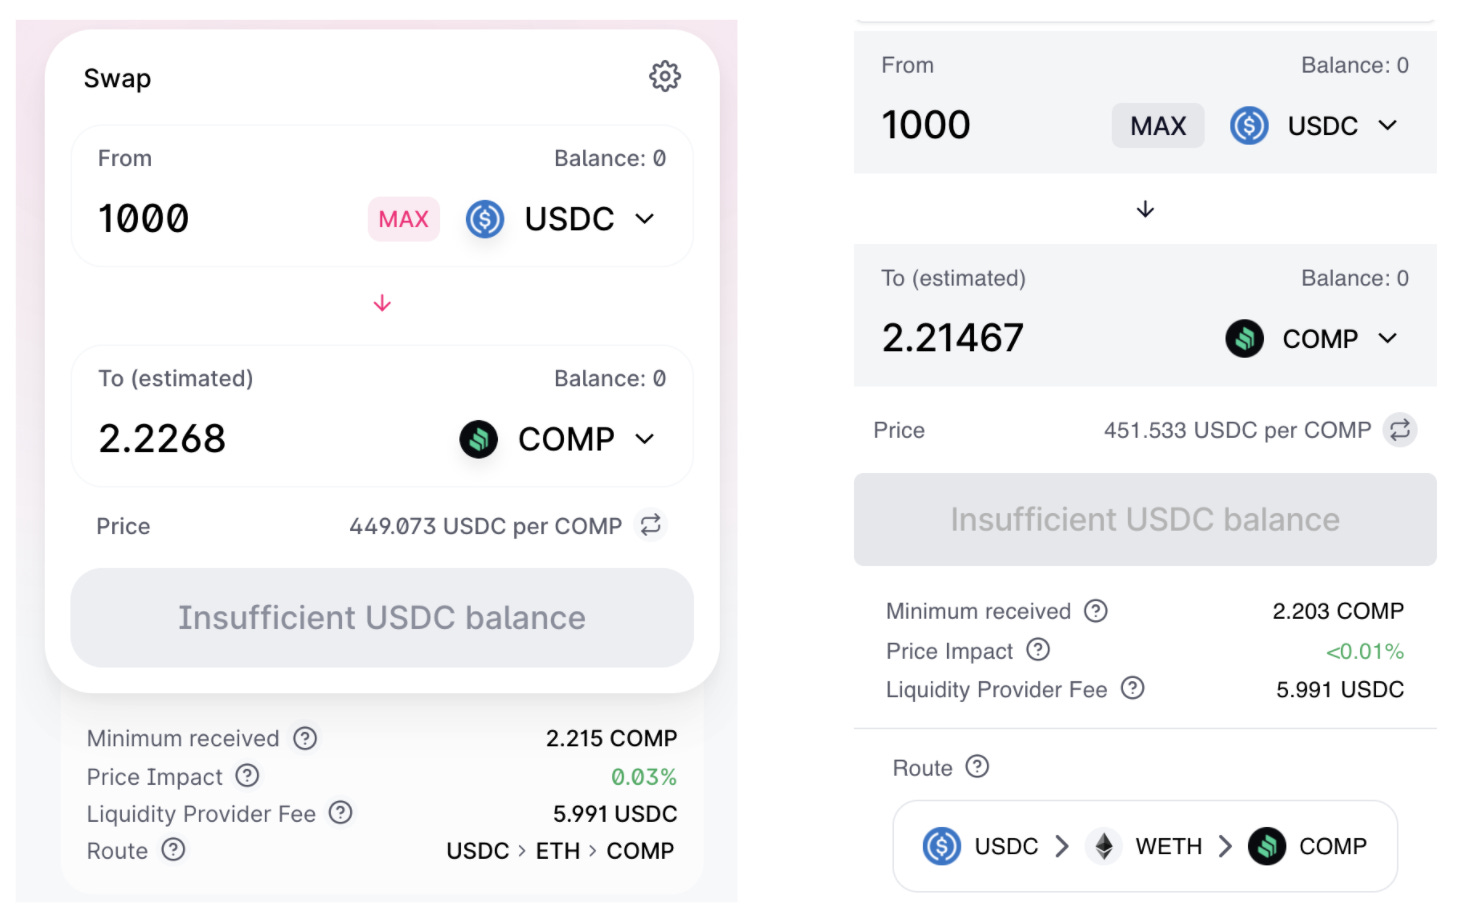The width and height of the screenshot is (1458, 916).
Task: Open swap settings gear icon
Action: [x=665, y=76]
